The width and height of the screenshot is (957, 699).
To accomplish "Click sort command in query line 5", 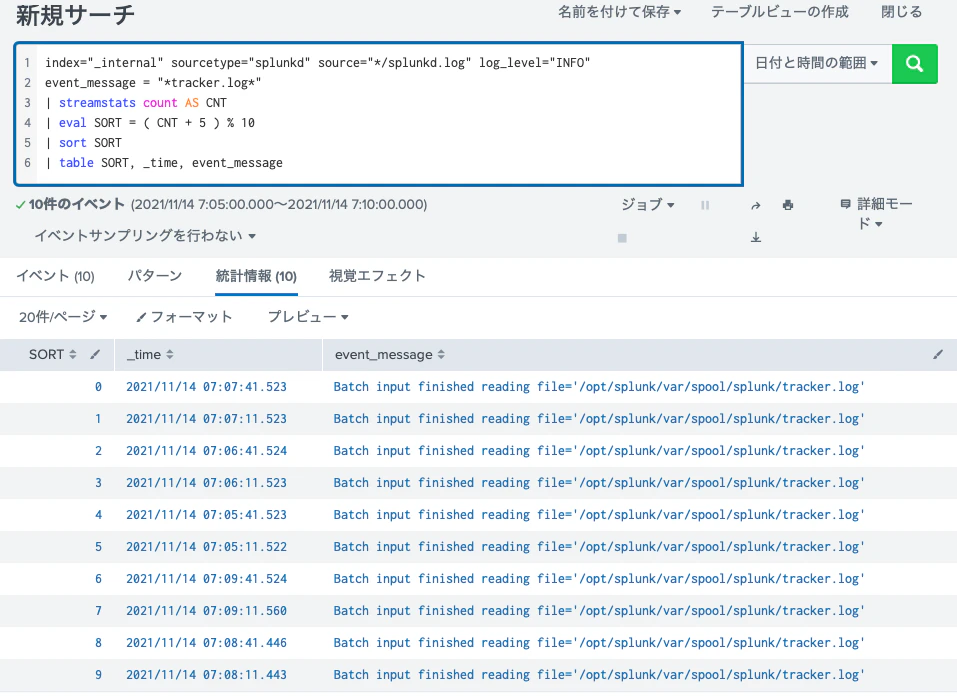I will pyautogui.click(x=73, y=143).
